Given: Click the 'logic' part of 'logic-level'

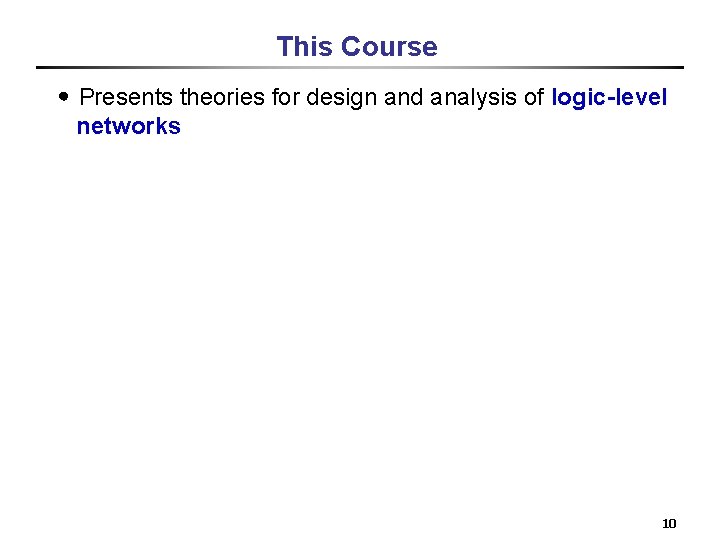Looking at the screenshot, I should coord(578,97).
